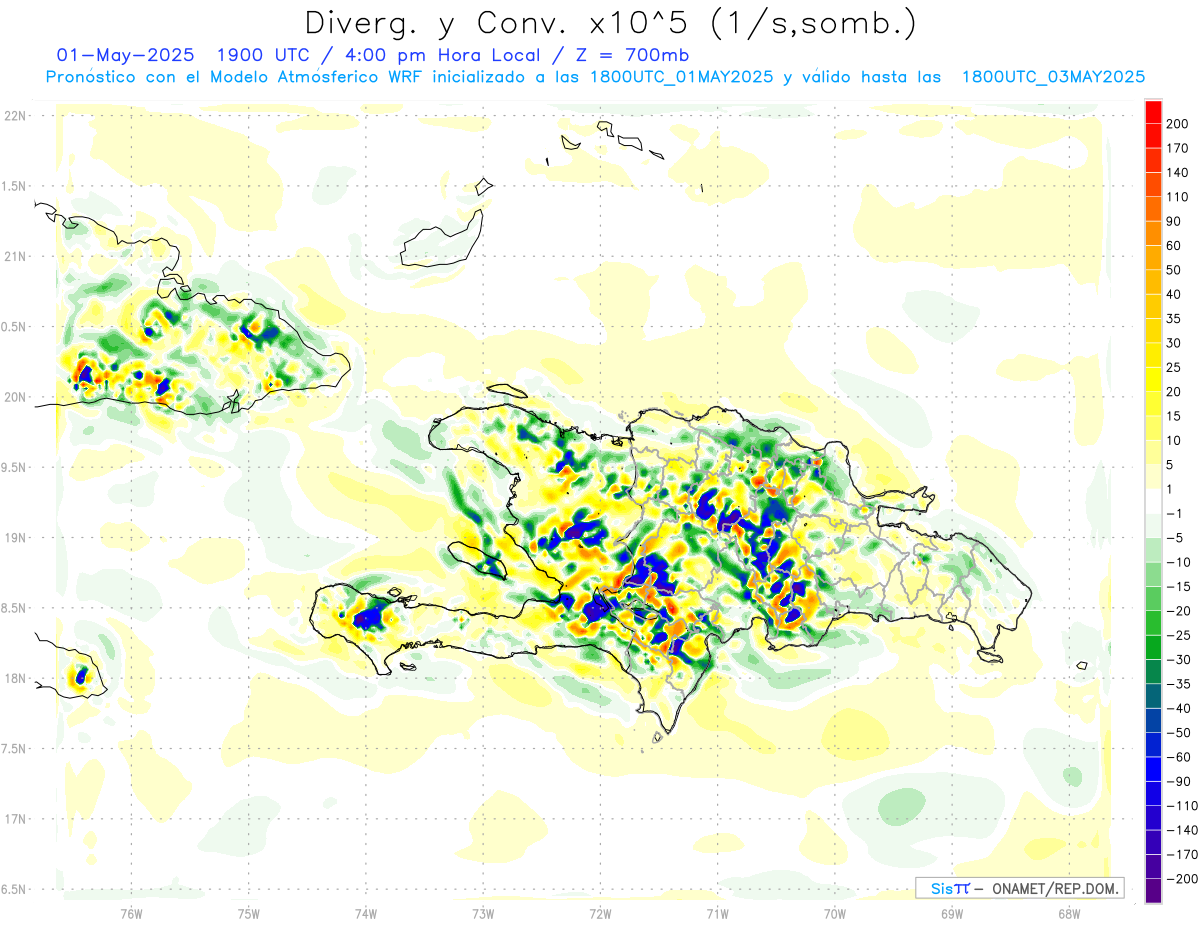Click the positive 90 colorbar label
Image resolution: width=1200 pixels, height=927 pixels.
click(x=1174, y=222)
